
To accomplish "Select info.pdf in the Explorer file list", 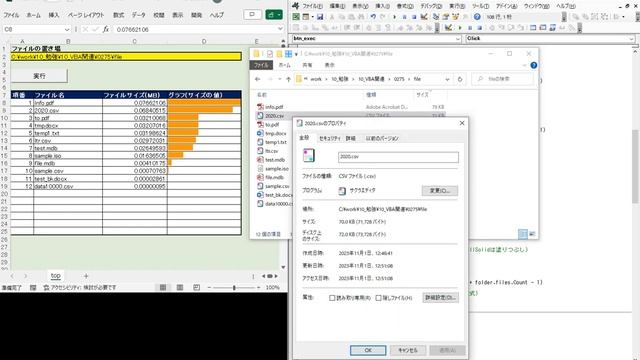I will click(274, 107).
